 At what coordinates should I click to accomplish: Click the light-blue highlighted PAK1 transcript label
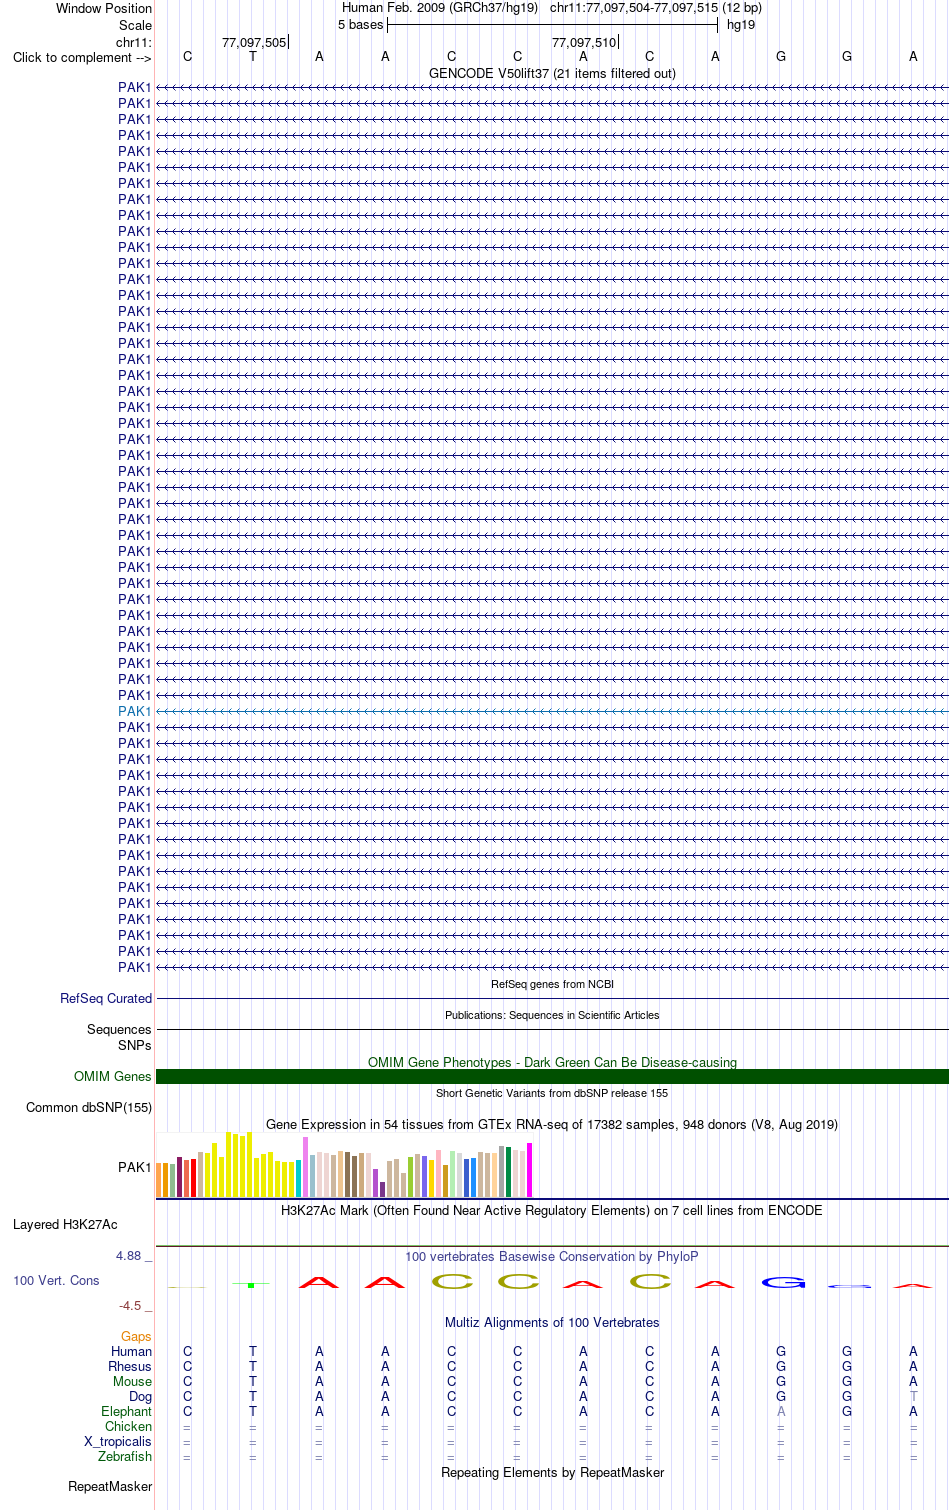click(x=135, y=711)
